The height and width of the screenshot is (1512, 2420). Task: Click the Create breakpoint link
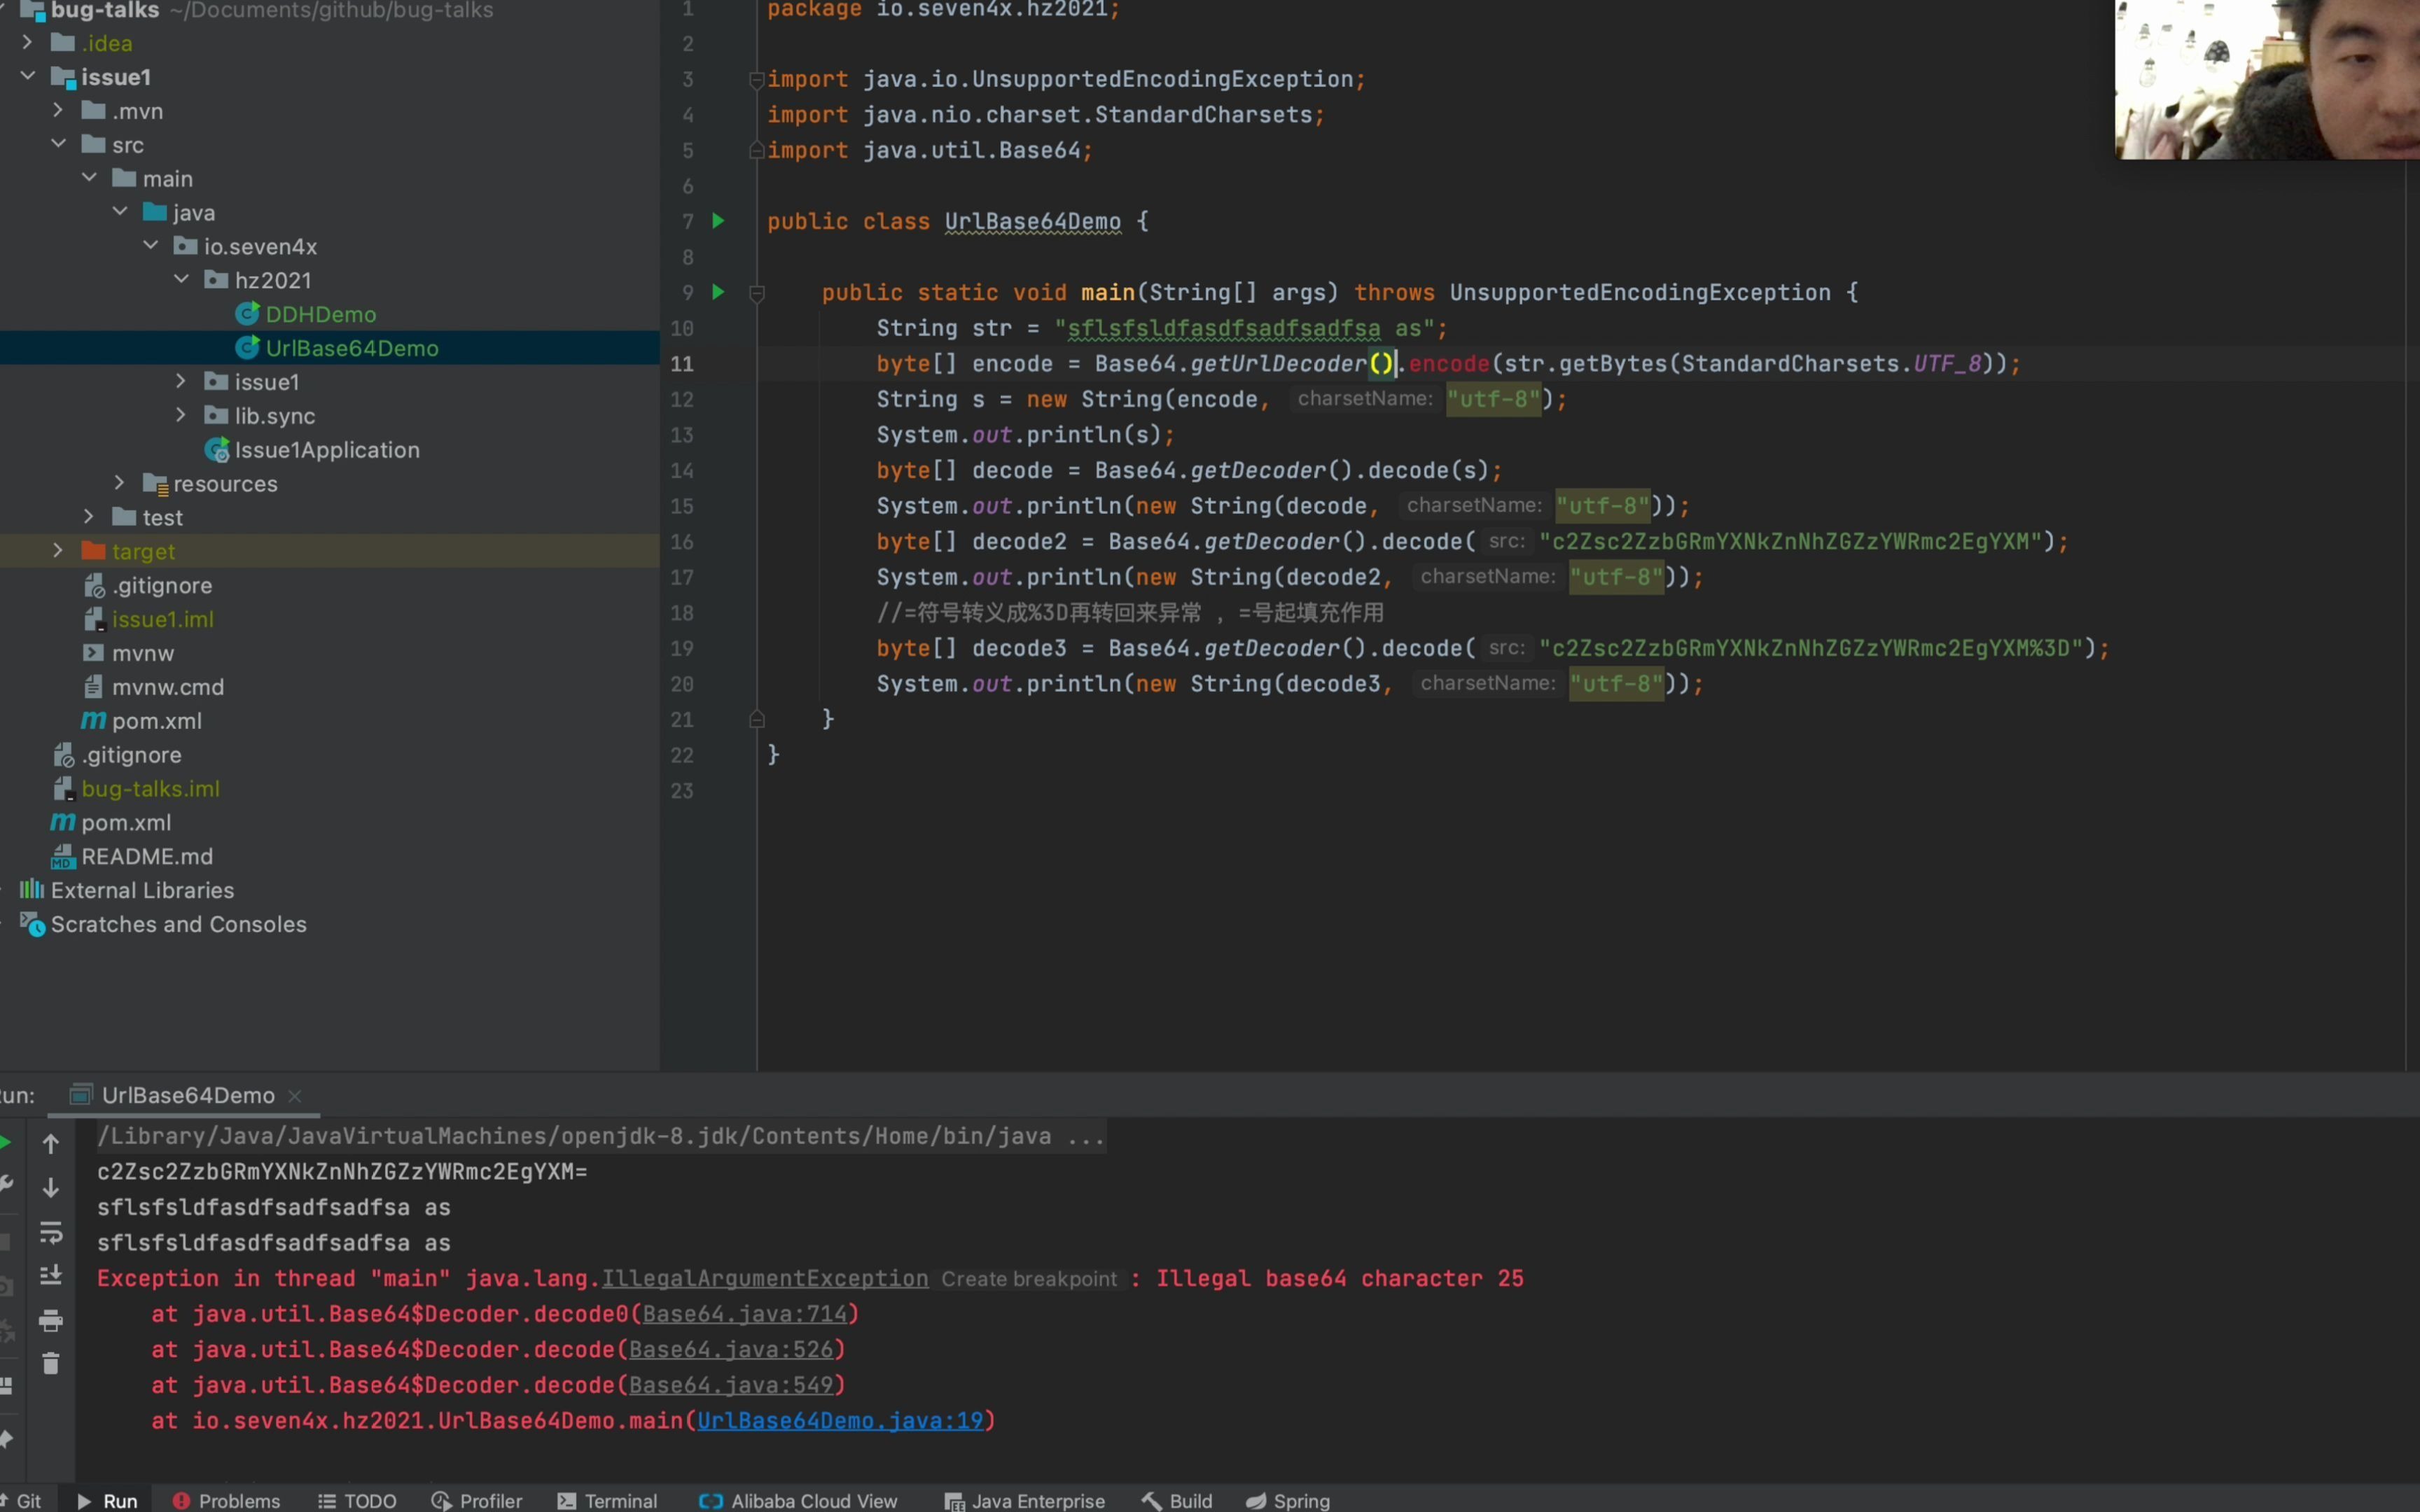pyautogui.click(x=1028, y=1279)
